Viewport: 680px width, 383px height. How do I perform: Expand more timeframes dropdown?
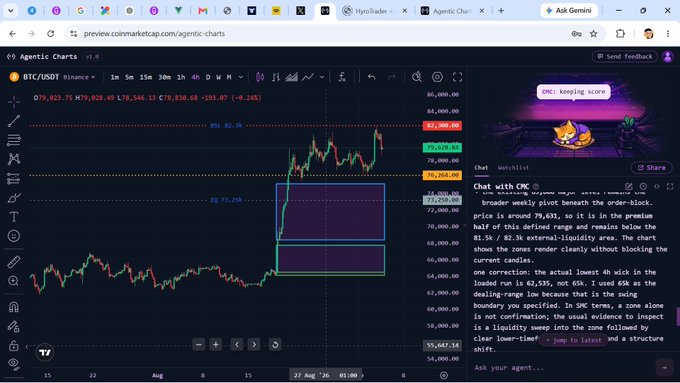pyautogui.click(x=241, y=77)
